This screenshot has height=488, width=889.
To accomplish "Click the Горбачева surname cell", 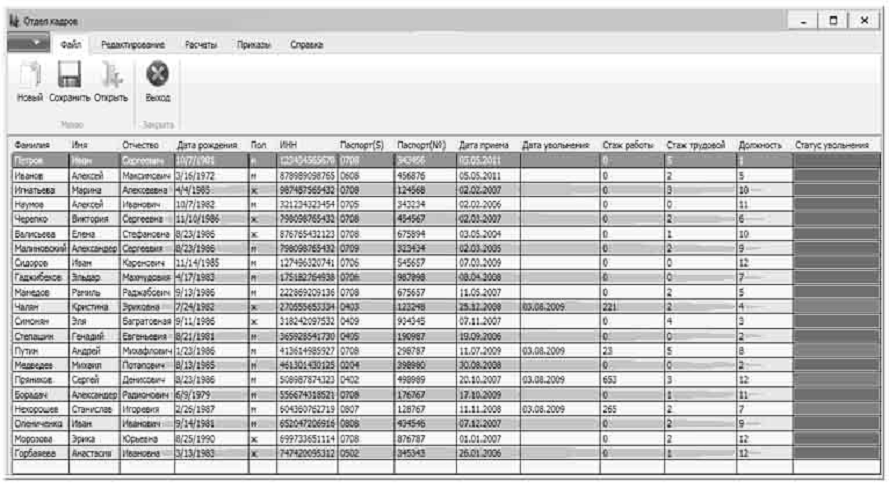I will [40, 453].
